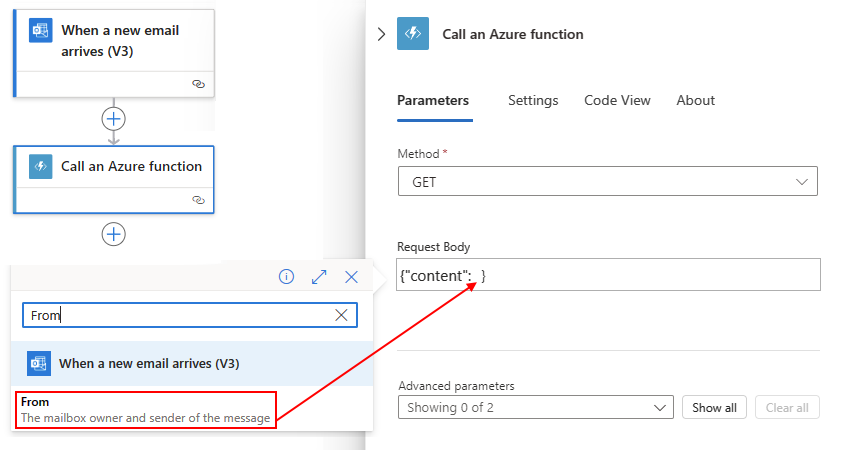The height and width of the screenshot is (450, 850).
Task: Open the About tab
Action: [x=695, y=100]
